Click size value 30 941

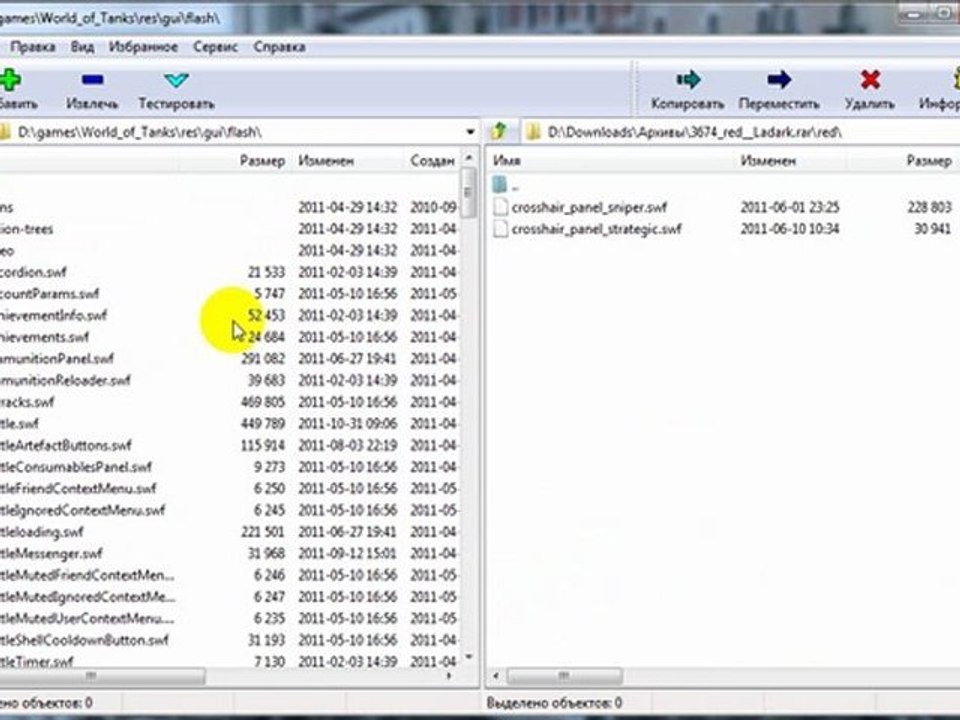[x=932, y=228]
